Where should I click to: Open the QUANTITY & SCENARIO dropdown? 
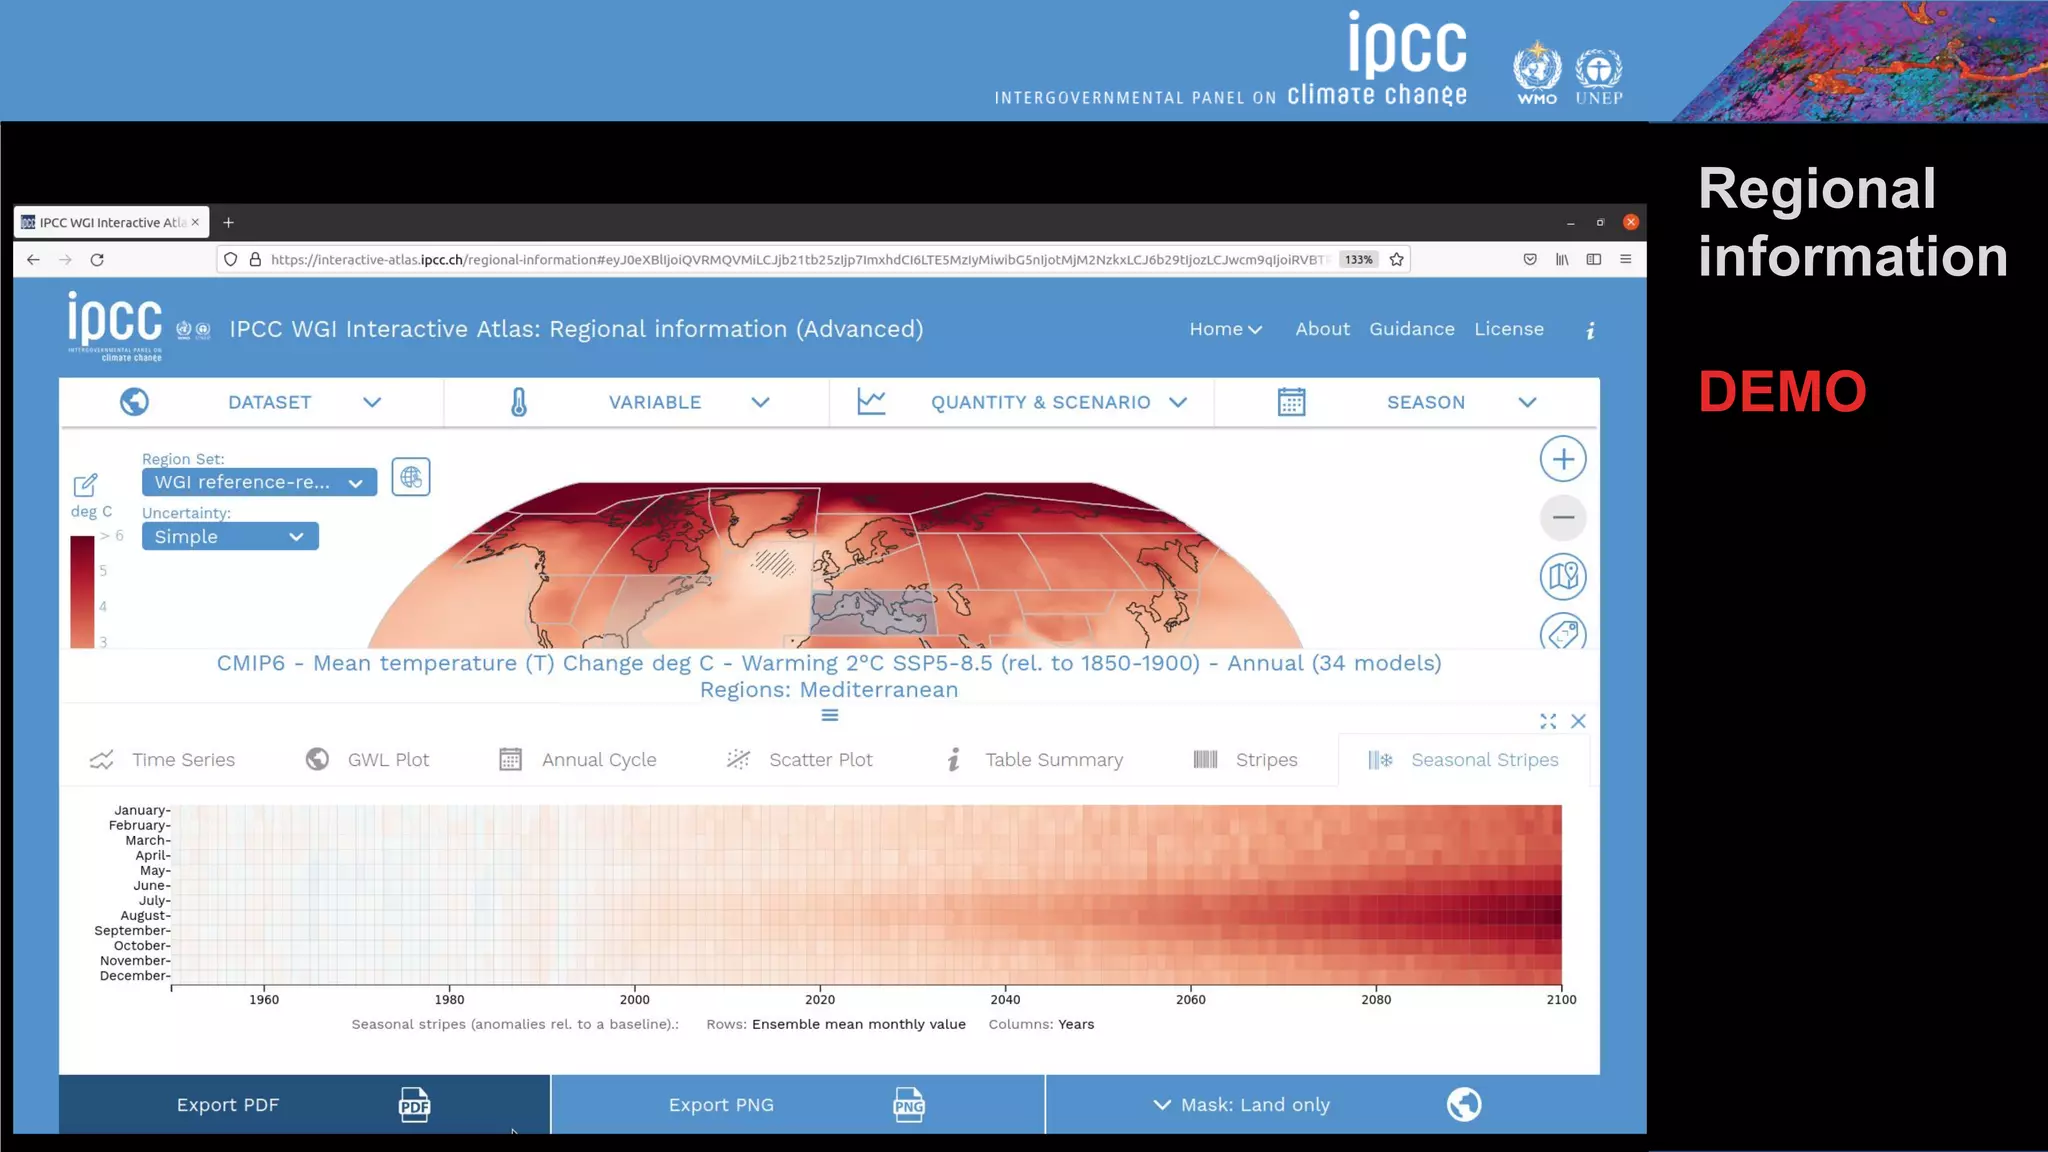(x=1022, y=402)
